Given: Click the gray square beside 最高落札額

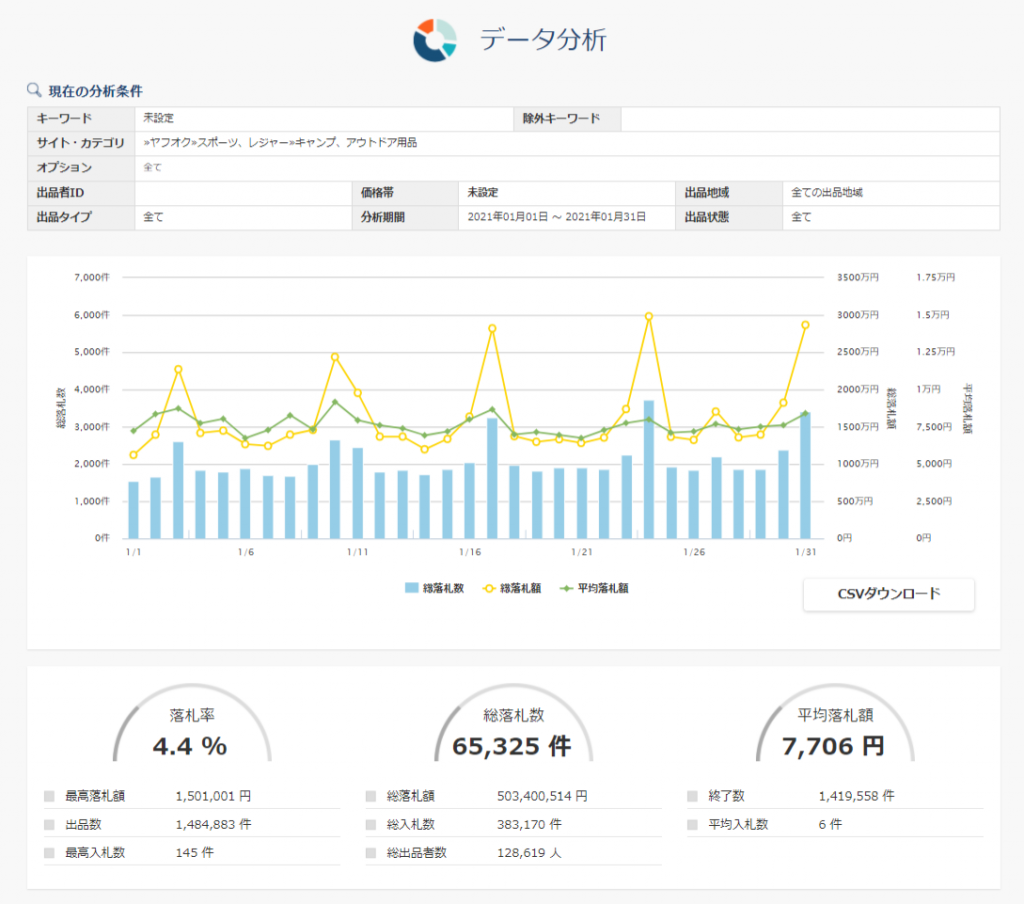Looking at the screenshot, I should [x=49, y=797].
